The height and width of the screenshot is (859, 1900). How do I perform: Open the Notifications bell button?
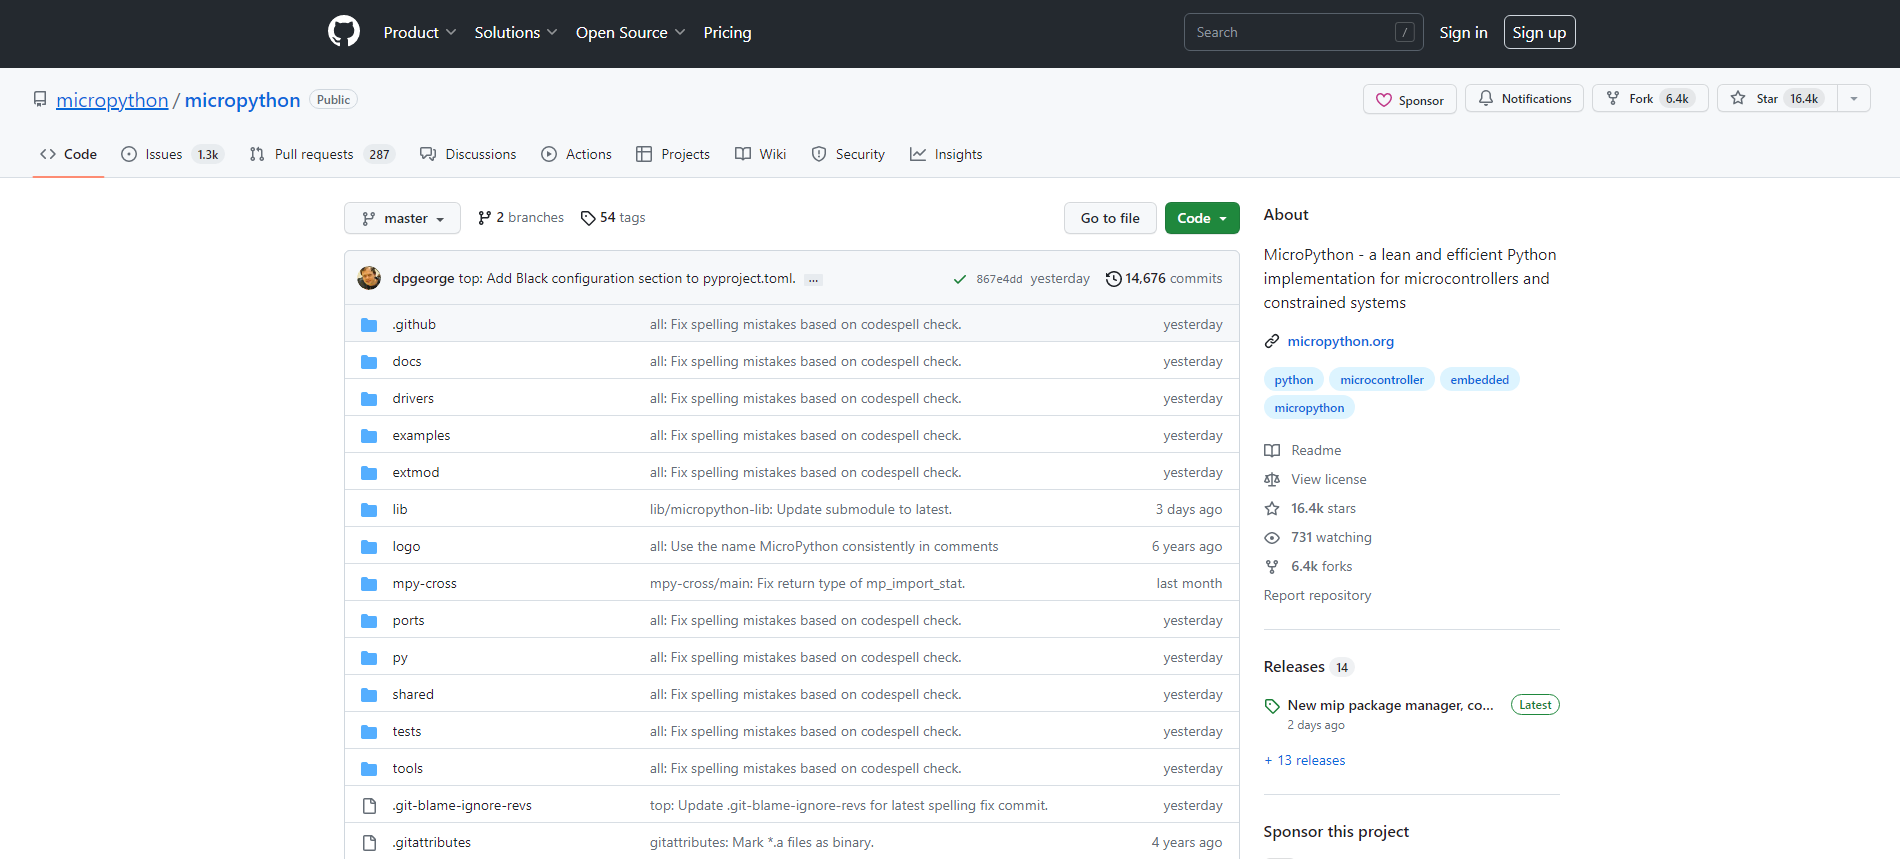[x=1524, y=99]
